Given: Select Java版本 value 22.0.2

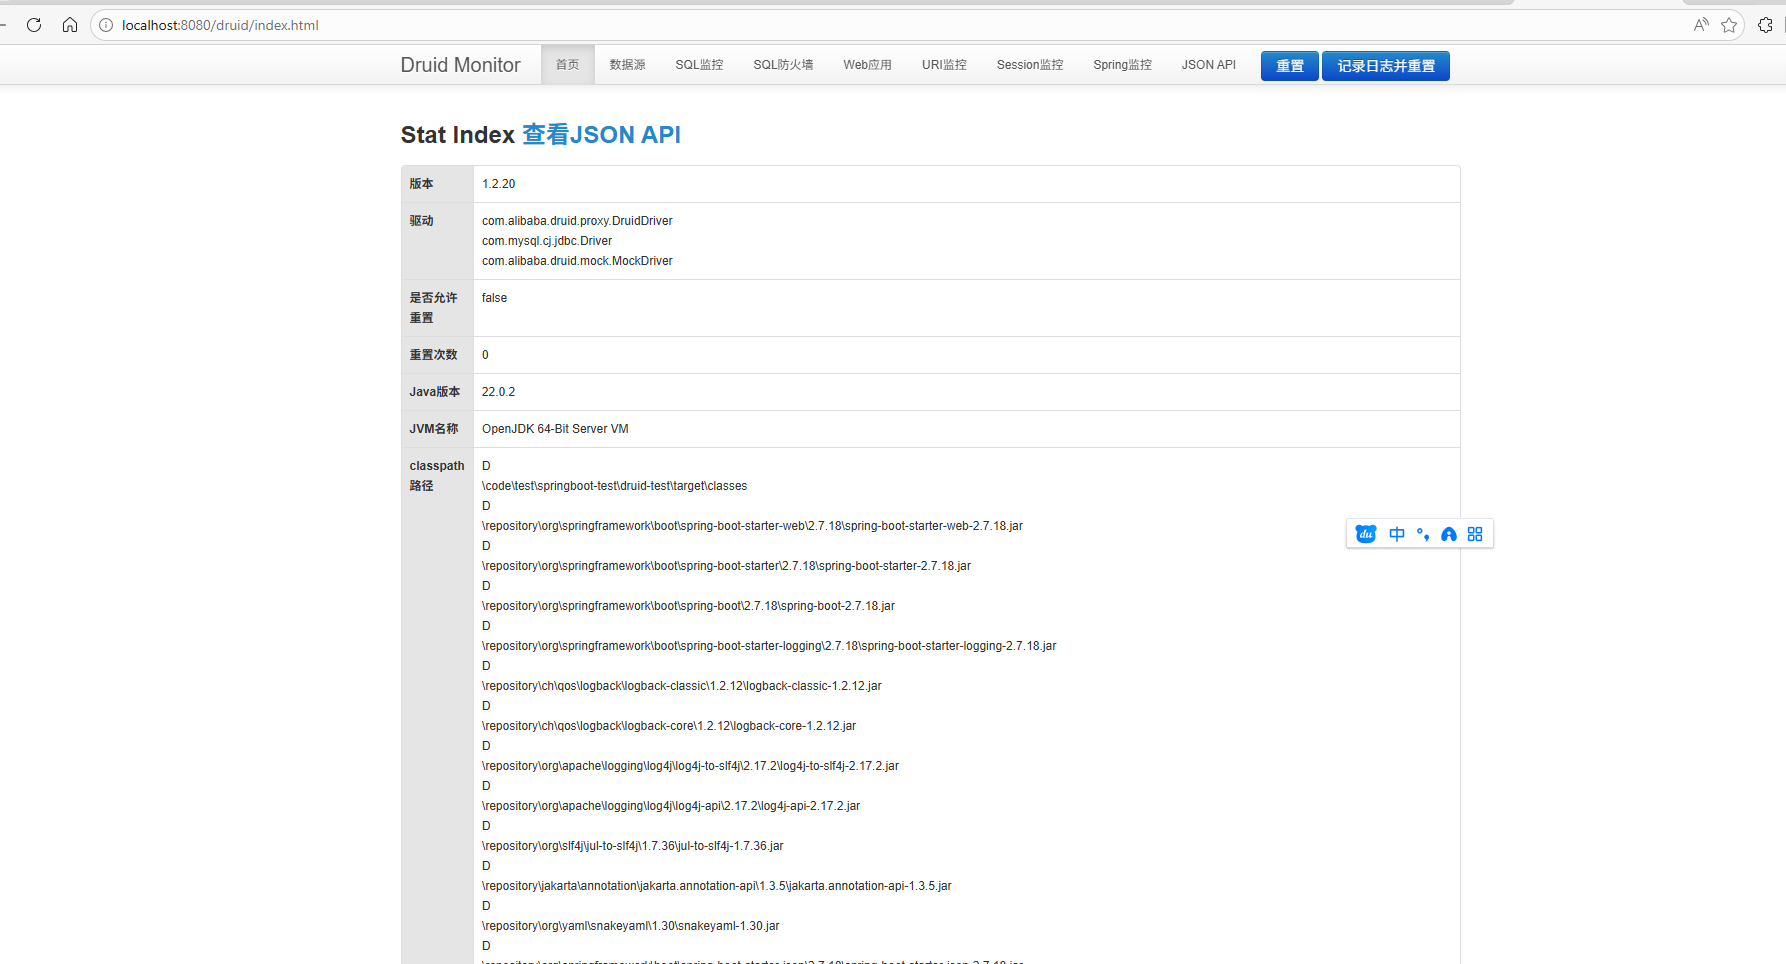Looking at the screenshot, I should (x=498, y=392).
